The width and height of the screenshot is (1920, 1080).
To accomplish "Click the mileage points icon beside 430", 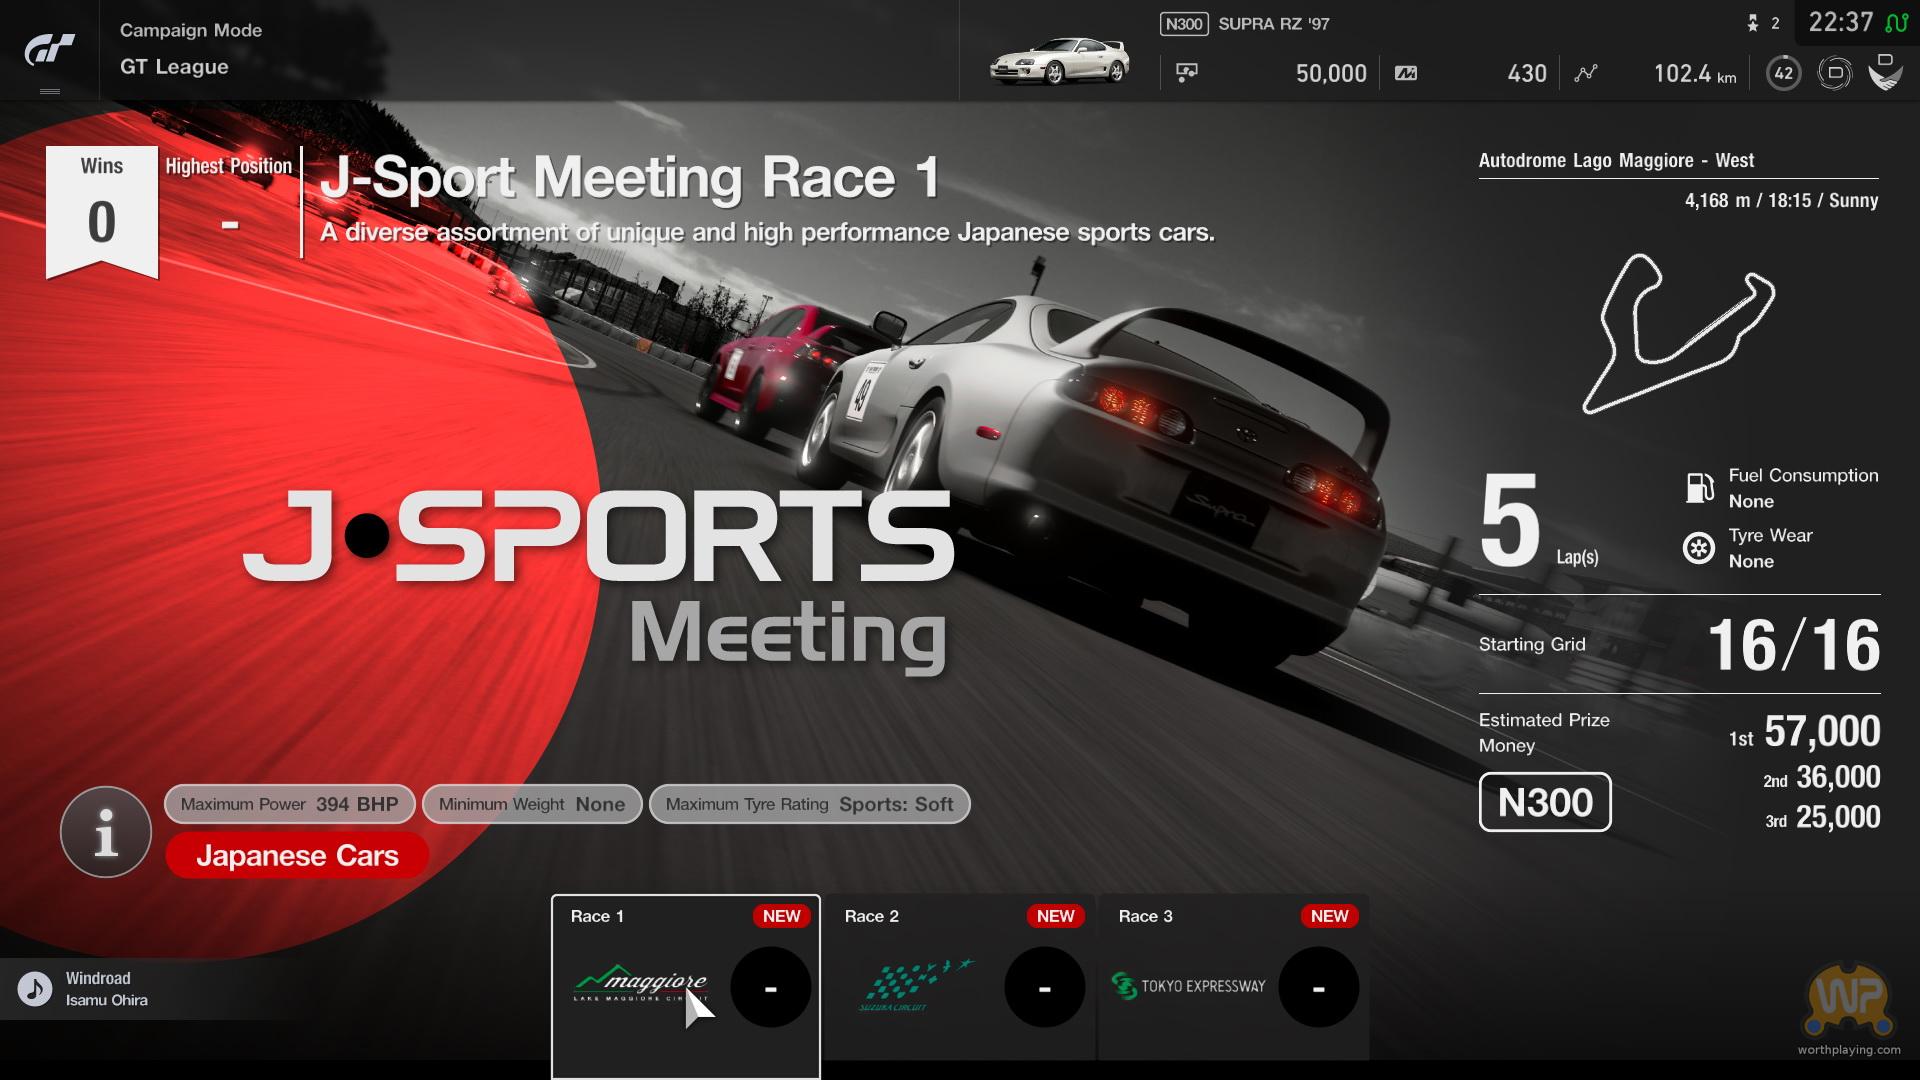I will [1406, 73].
